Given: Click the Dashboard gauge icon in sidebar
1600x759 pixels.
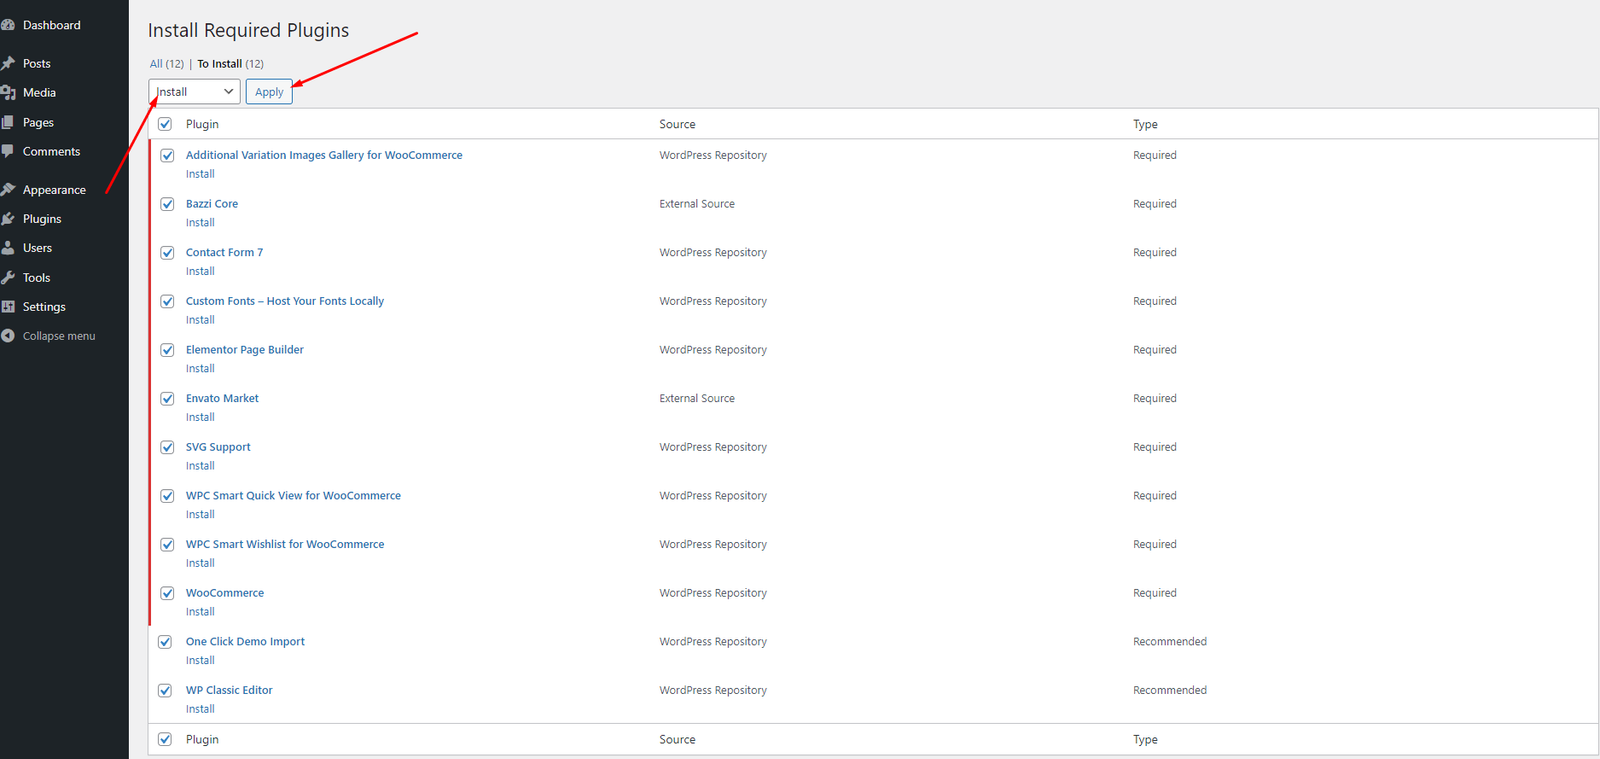Looking at the screenshot, I should click(x=8, y=25).
